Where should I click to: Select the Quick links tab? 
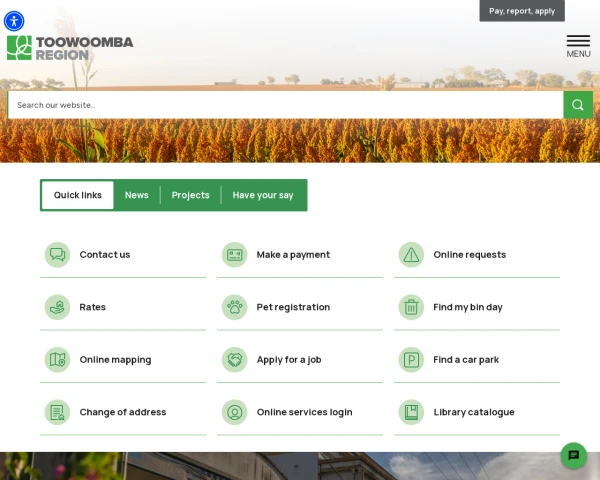[x=78, y=195]
